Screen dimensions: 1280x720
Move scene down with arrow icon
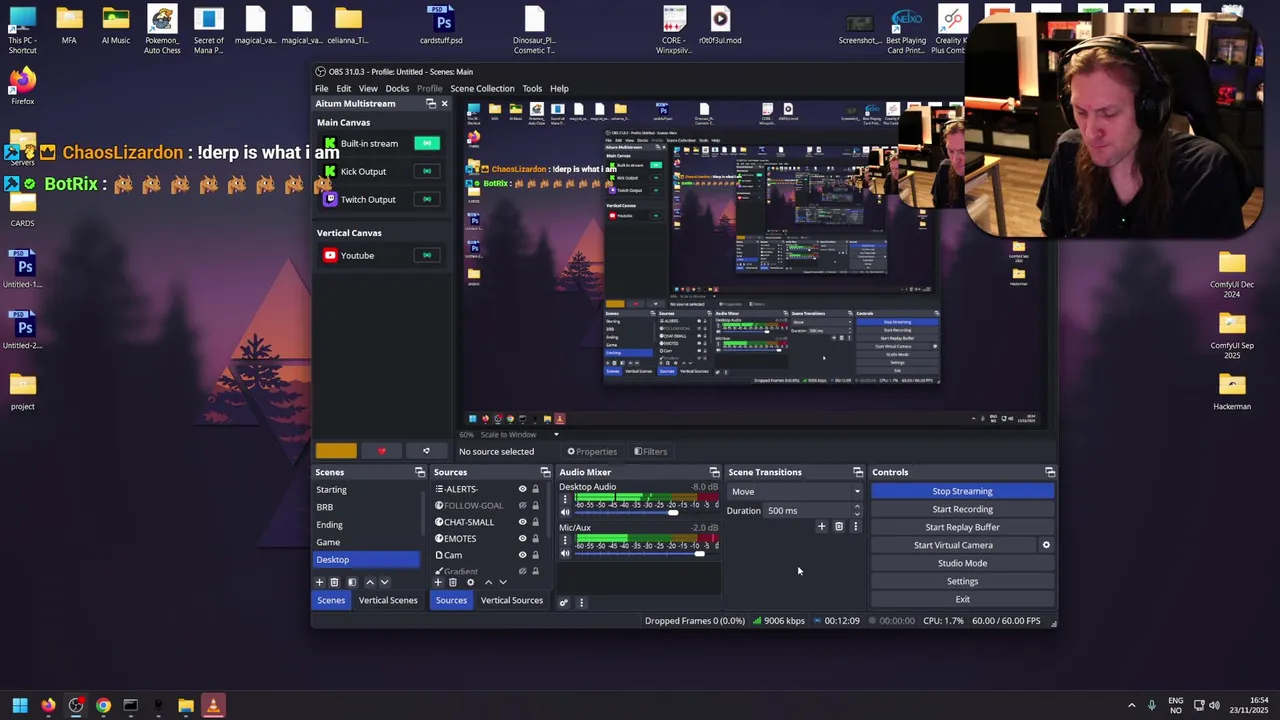click(384, 582)
